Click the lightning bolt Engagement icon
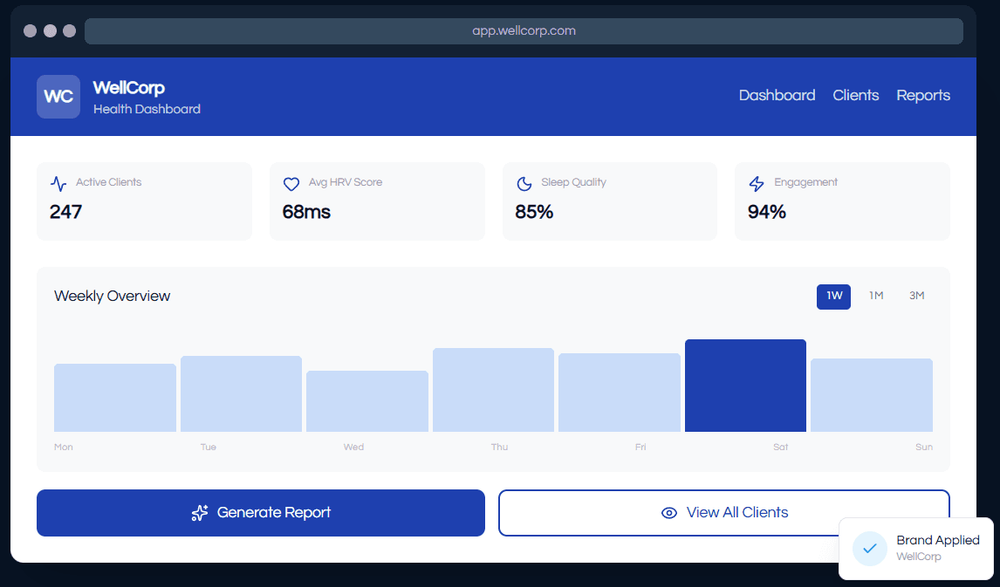Viewport: 1000px width, 587px height. pos(757,184)
